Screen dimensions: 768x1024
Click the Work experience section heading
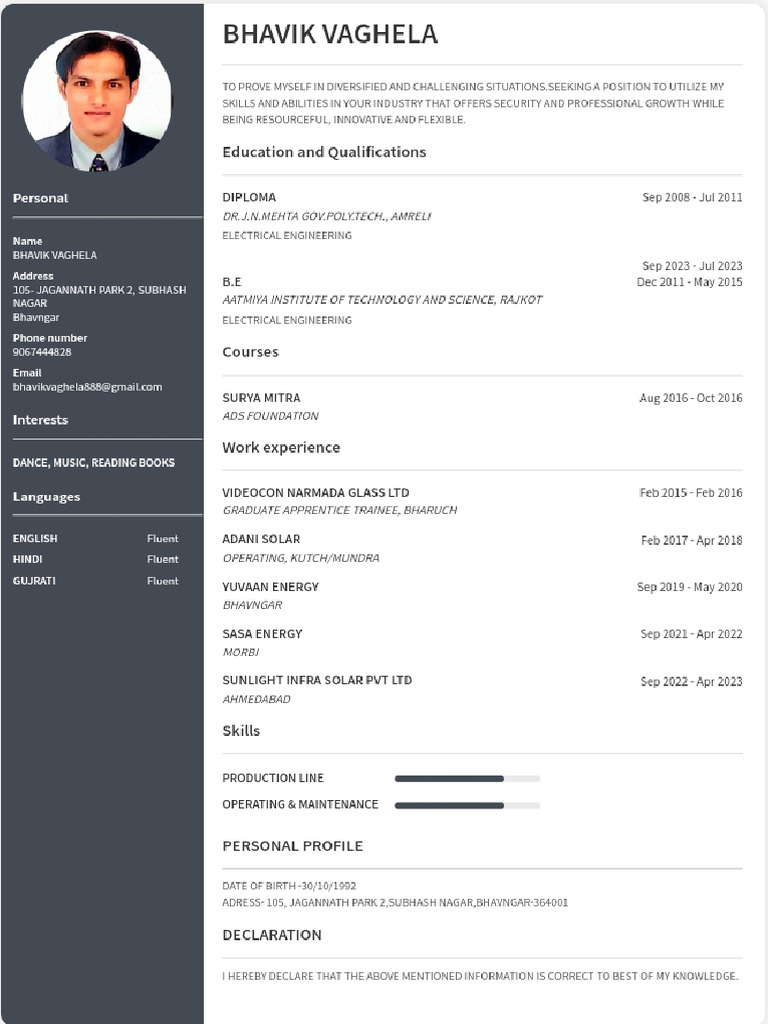click(281, 447)
